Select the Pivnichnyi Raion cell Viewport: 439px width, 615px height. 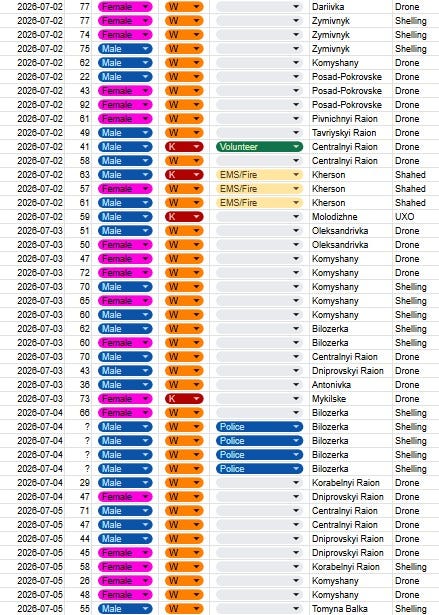coord(351,119)
